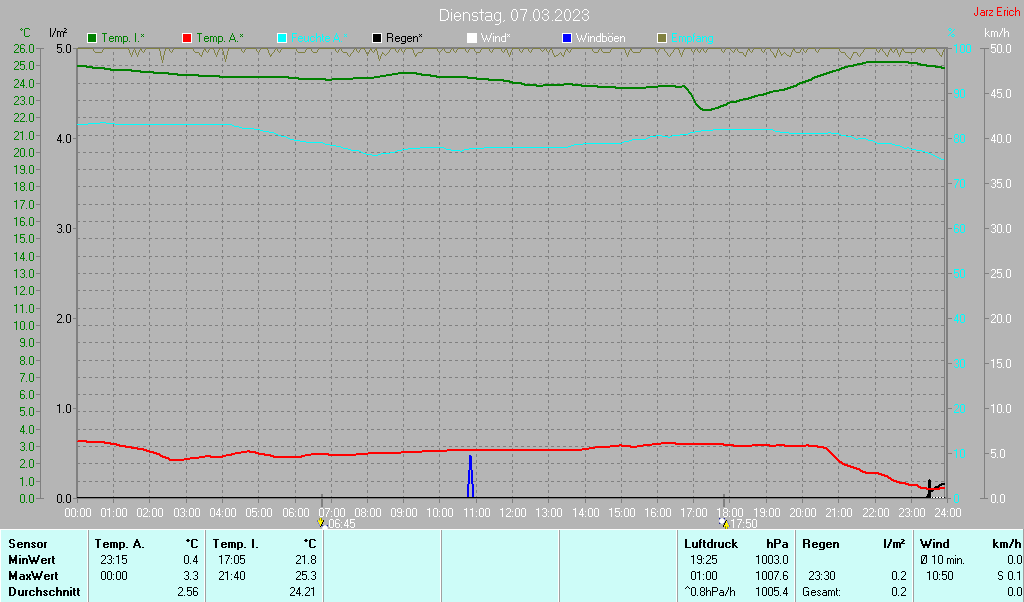Click the 'Luftdruck' column header
The width and height of the screenshot is (1024, 602).
(711, 544)
